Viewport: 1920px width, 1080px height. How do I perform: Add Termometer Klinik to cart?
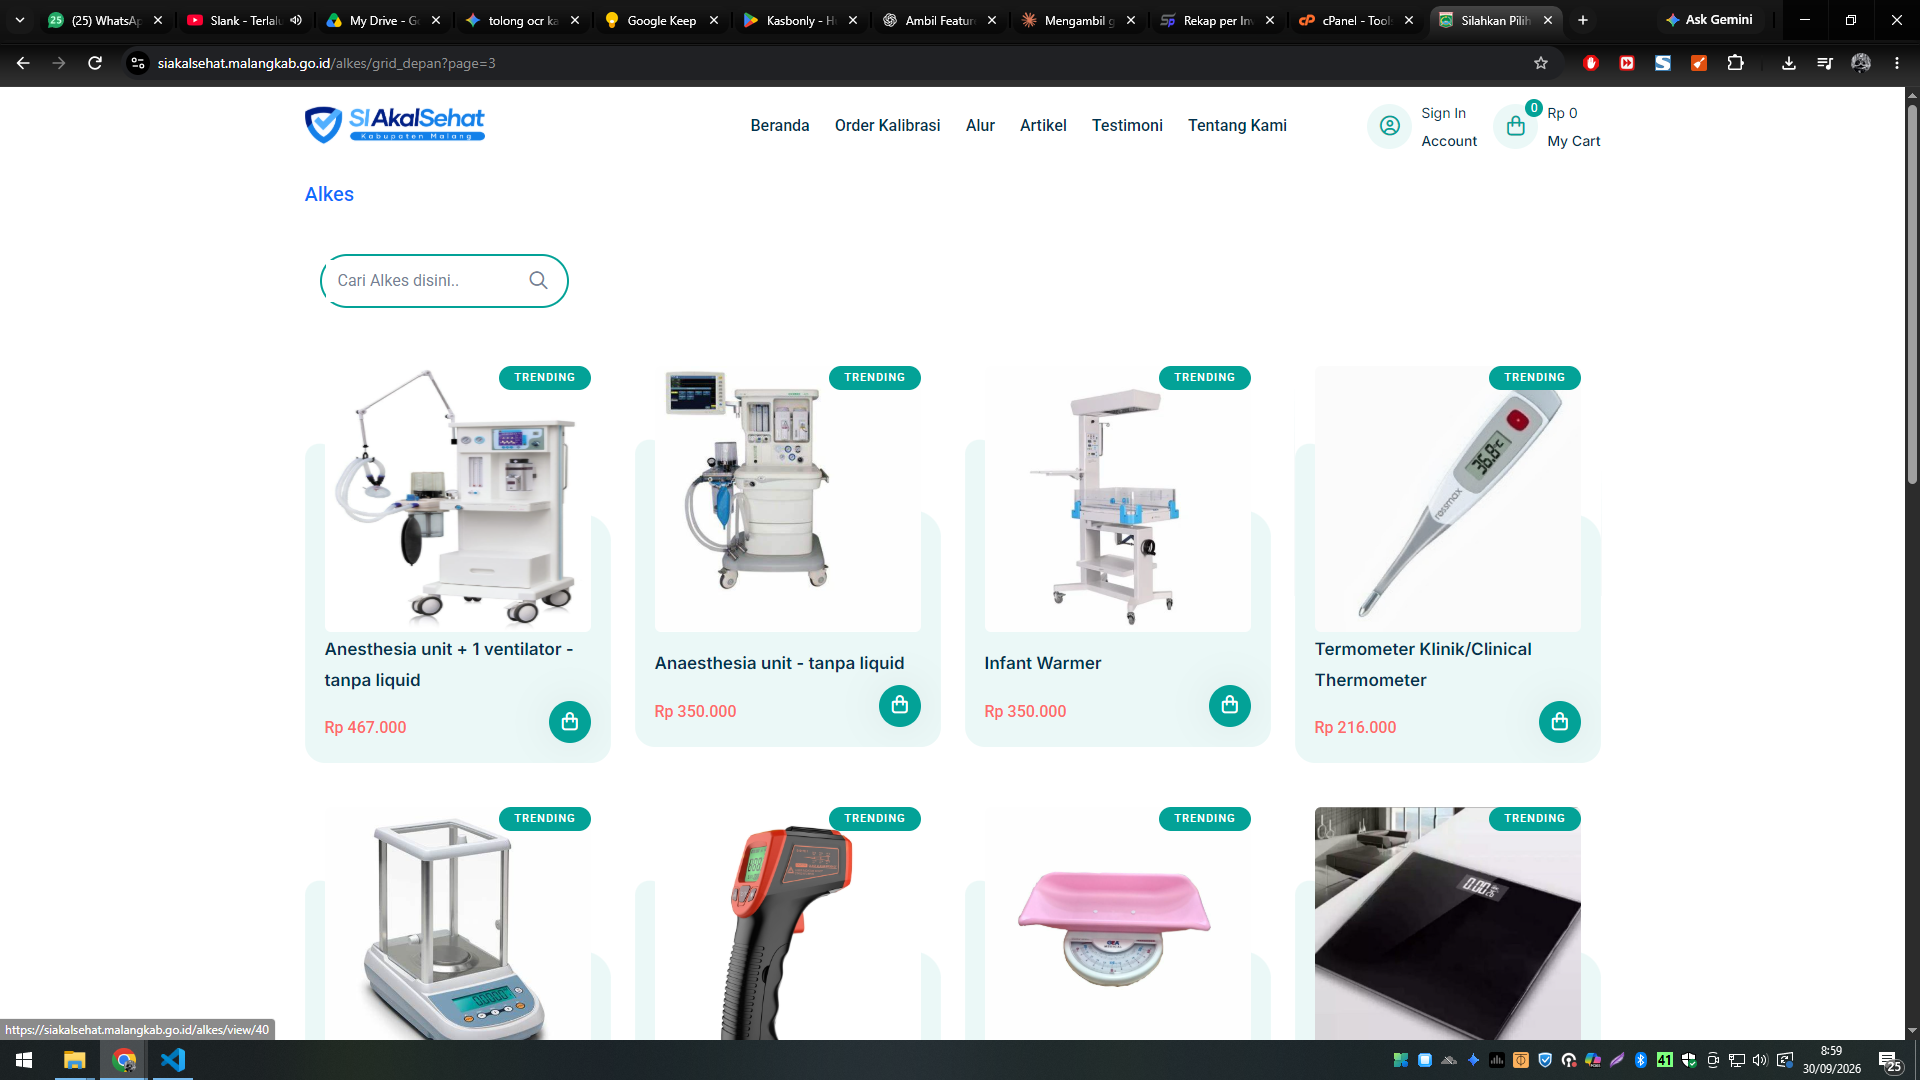1560,722
